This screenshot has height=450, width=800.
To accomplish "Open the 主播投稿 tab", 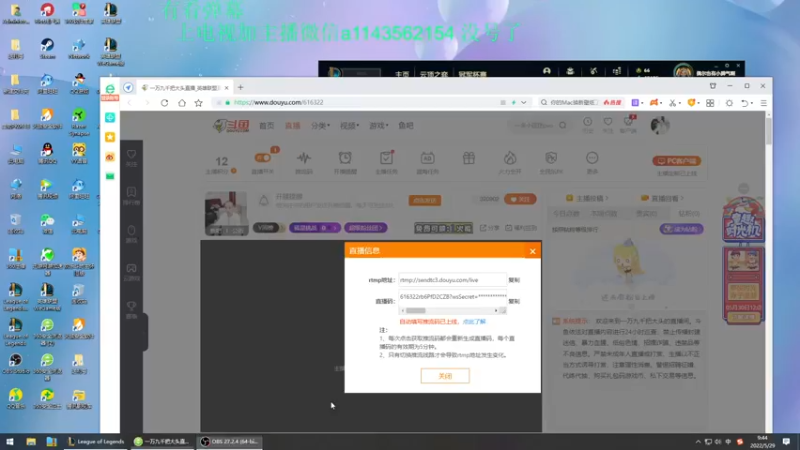I will pos(587,198).
